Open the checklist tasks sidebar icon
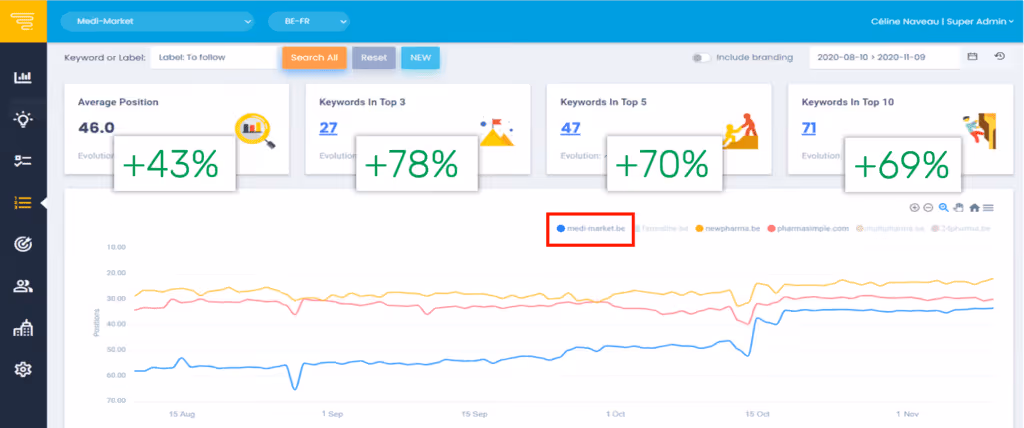 point(23,161)
